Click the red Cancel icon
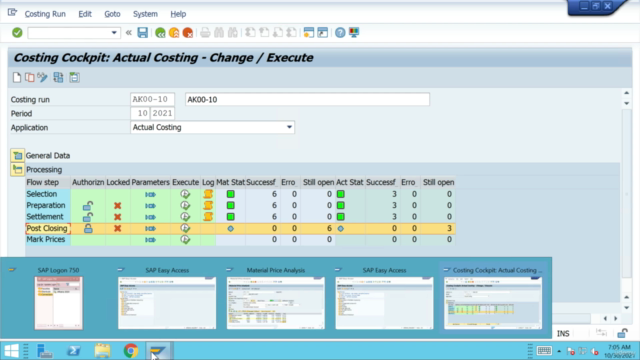This screenshot has width=640, height=360. pyautogui.click(x=188, y=33)
